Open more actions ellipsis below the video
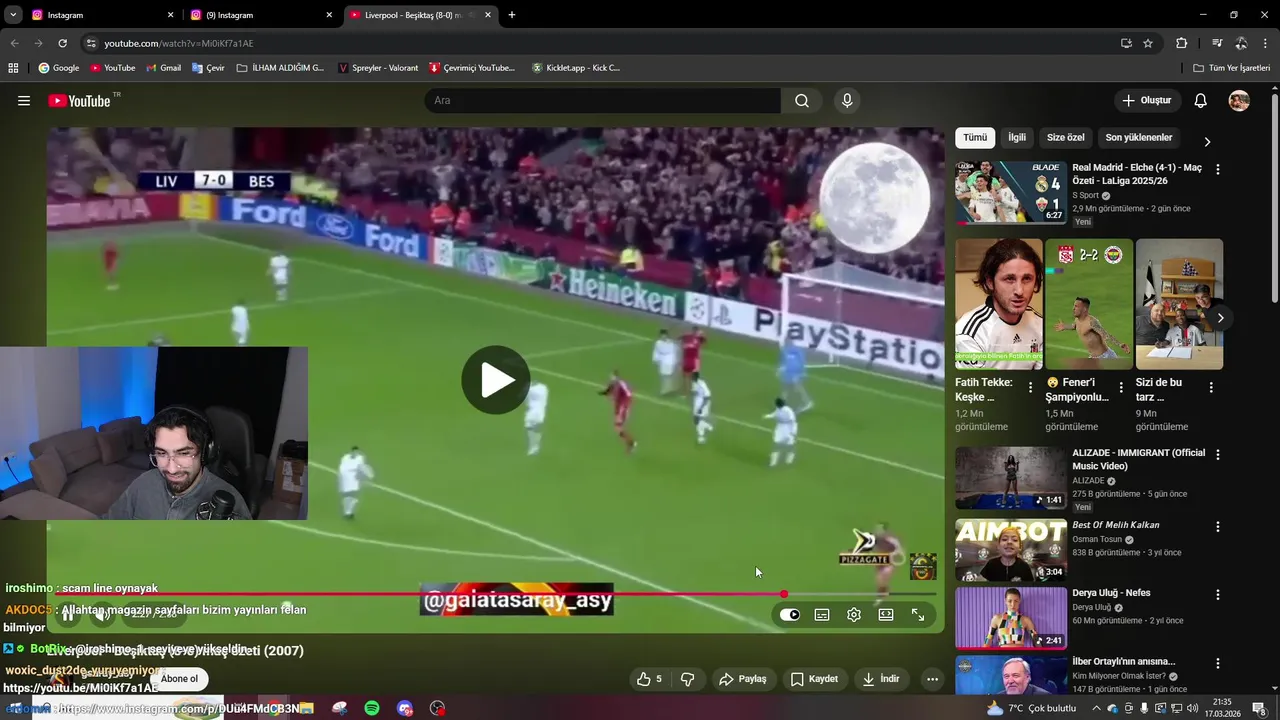The width and height of the screenshot is (1280, 720). coord(932,679)
